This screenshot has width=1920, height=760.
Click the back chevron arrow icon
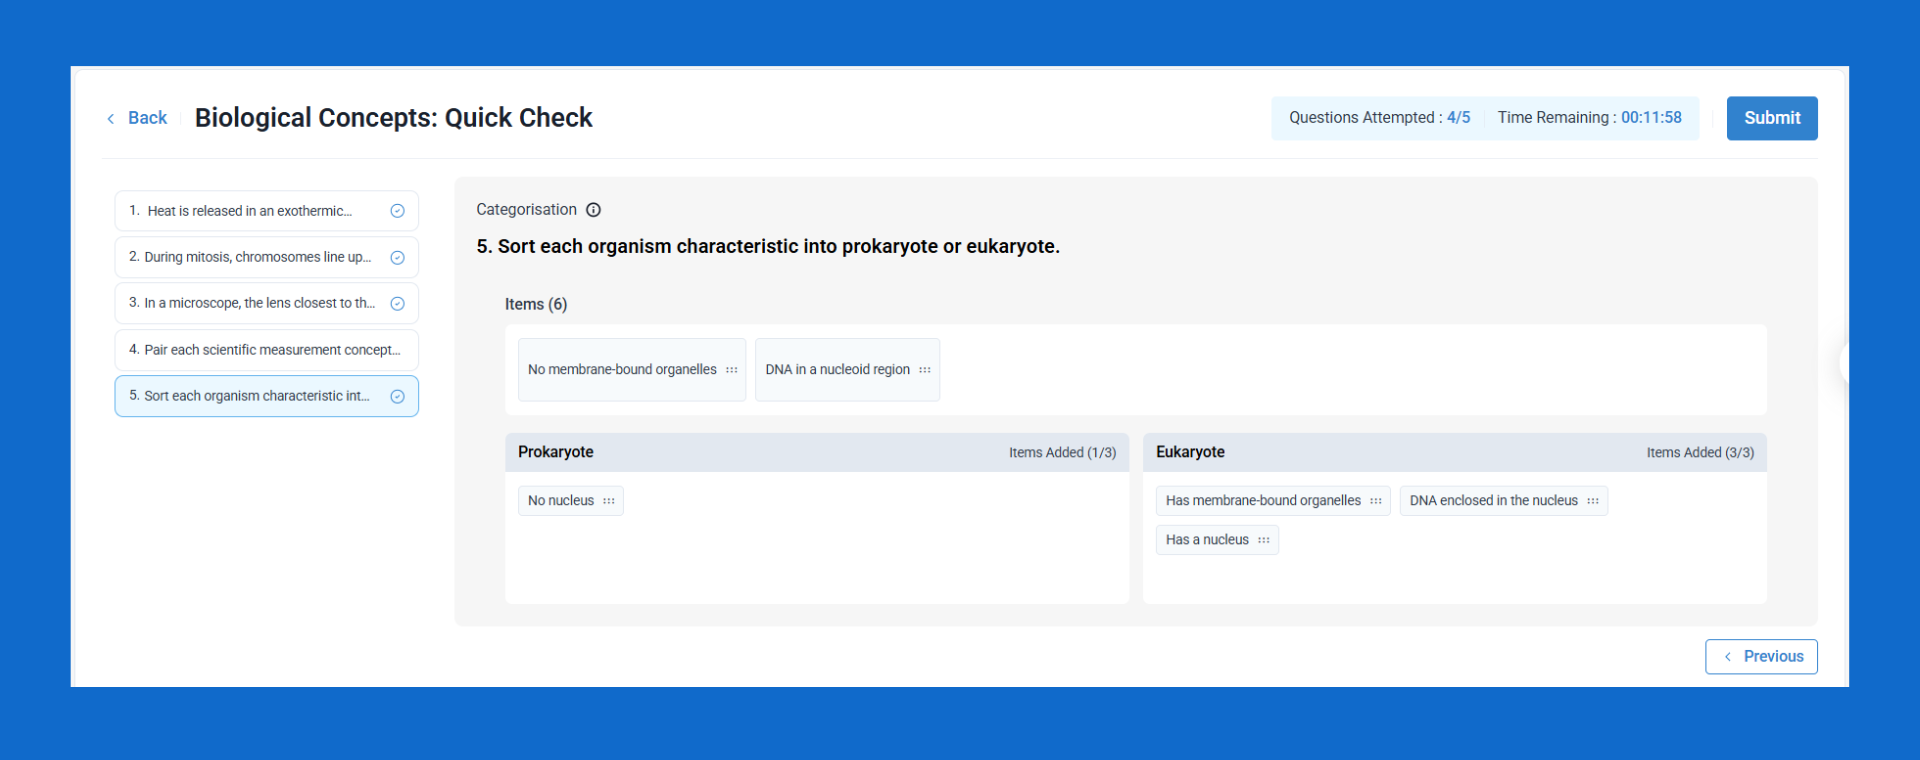click(111, 119)
